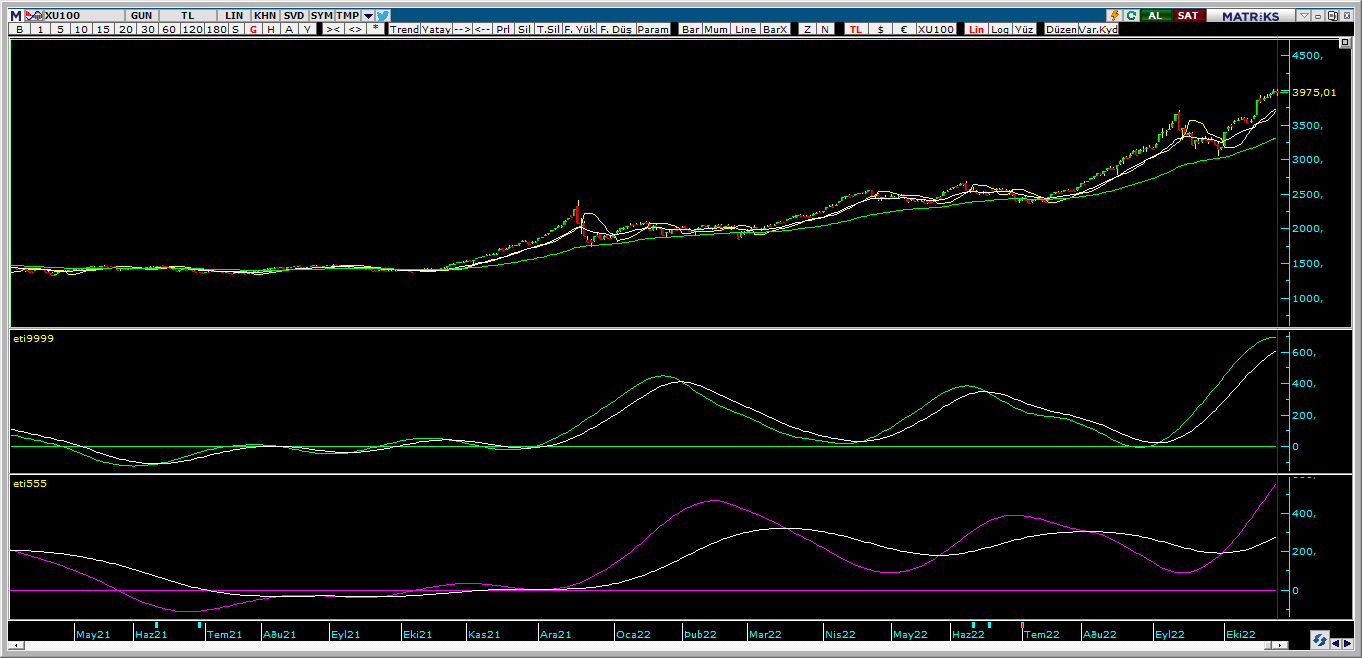Open the XU100 symbol selector field

pyautogui.click(x=86, y=16)
